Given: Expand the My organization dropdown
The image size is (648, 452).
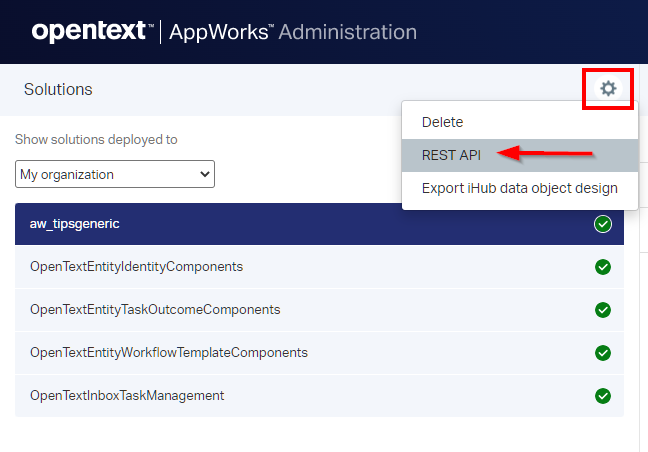Looking at the screenshot, I should (x=115, y=174).
